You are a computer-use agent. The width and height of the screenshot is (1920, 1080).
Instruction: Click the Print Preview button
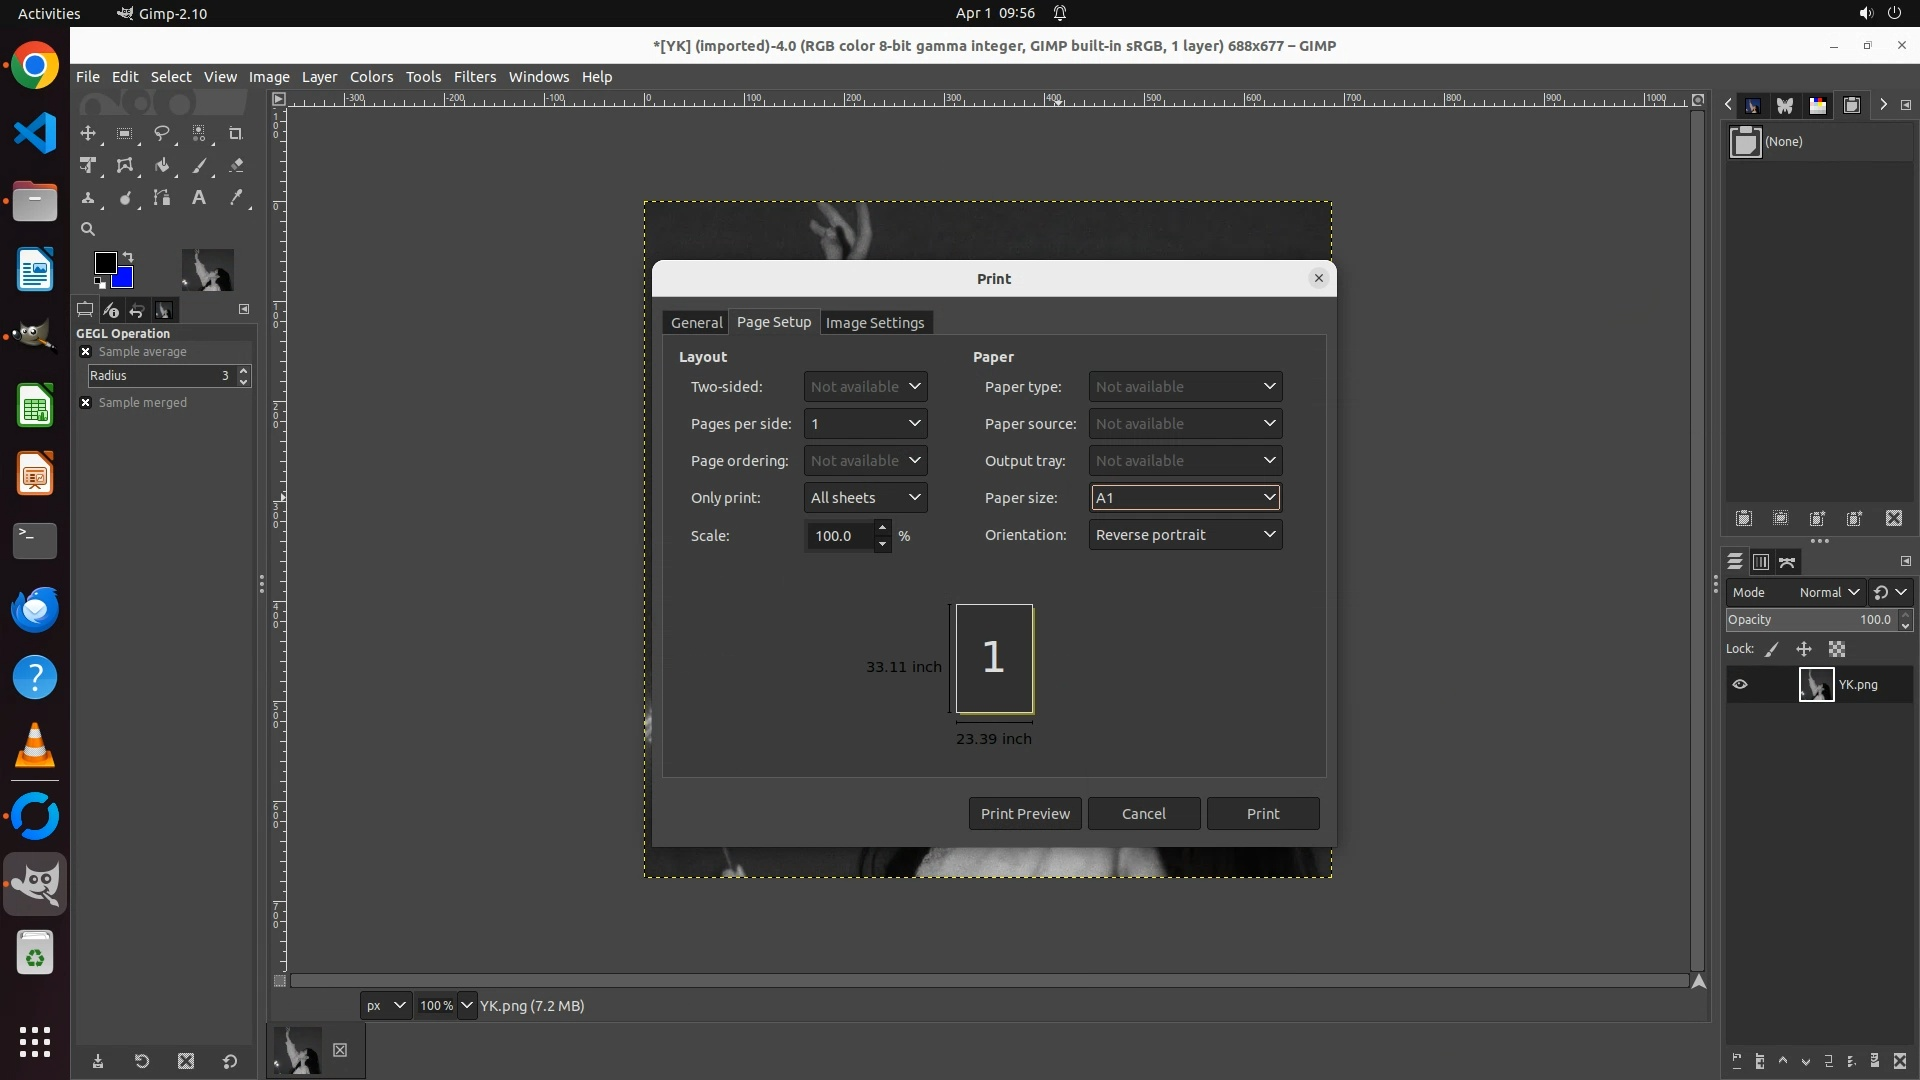click(1024, 814)
